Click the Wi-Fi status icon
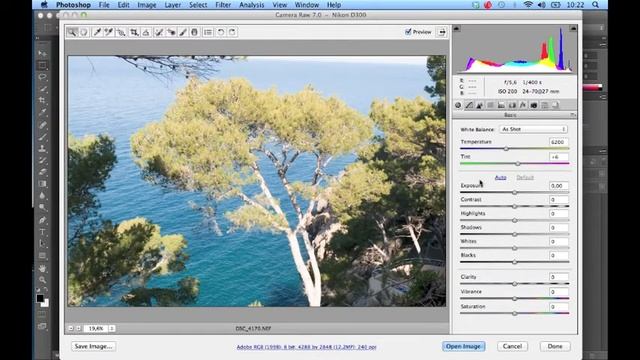 coord(528,5)
